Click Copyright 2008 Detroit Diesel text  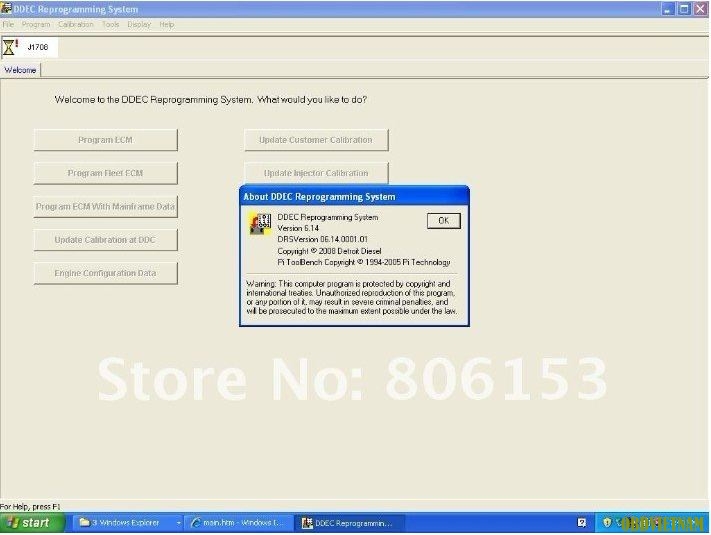click(329, 251)
